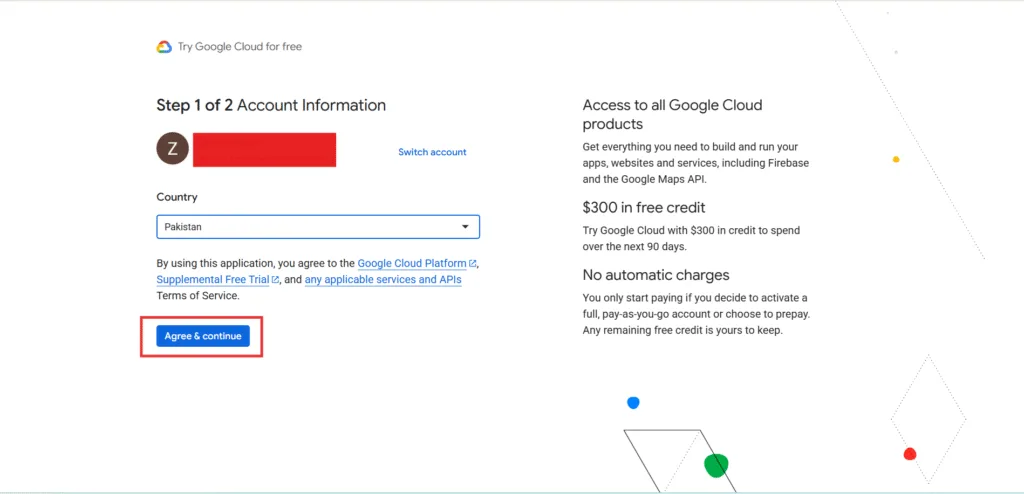The height and width of the screenshot is (494, 1024).
Task: Click external-link icon after Supplemental Free Trial
Action: click(x=276, y=280)
